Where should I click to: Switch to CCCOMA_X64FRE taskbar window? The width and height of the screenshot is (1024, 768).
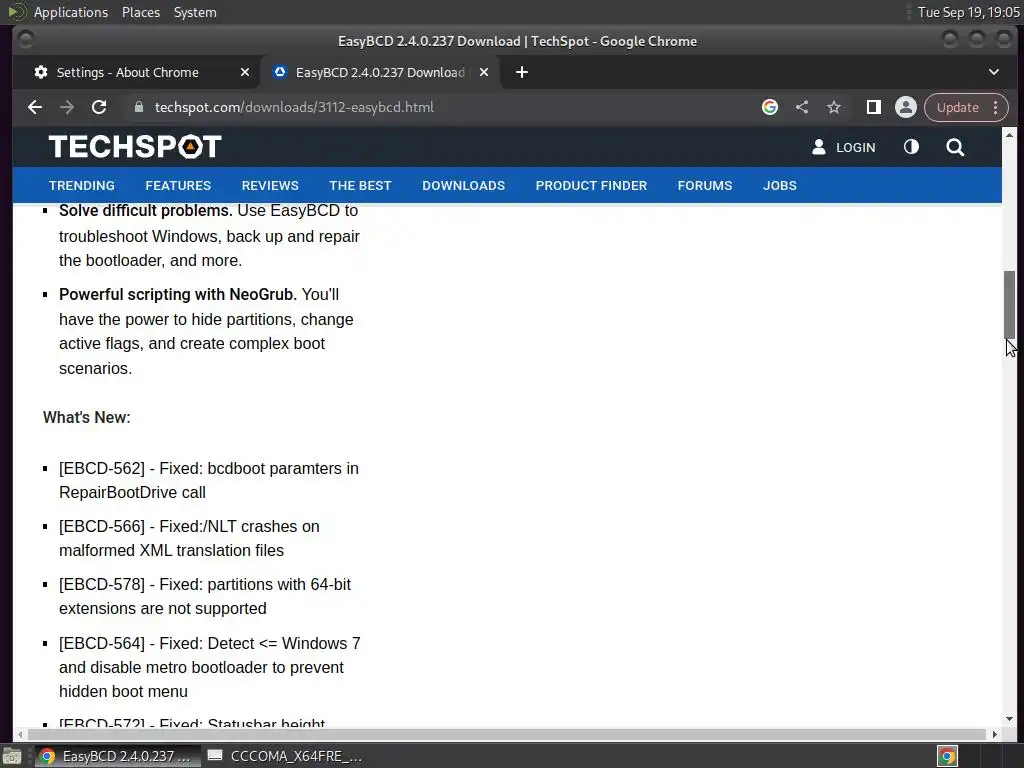coord(285,756)
